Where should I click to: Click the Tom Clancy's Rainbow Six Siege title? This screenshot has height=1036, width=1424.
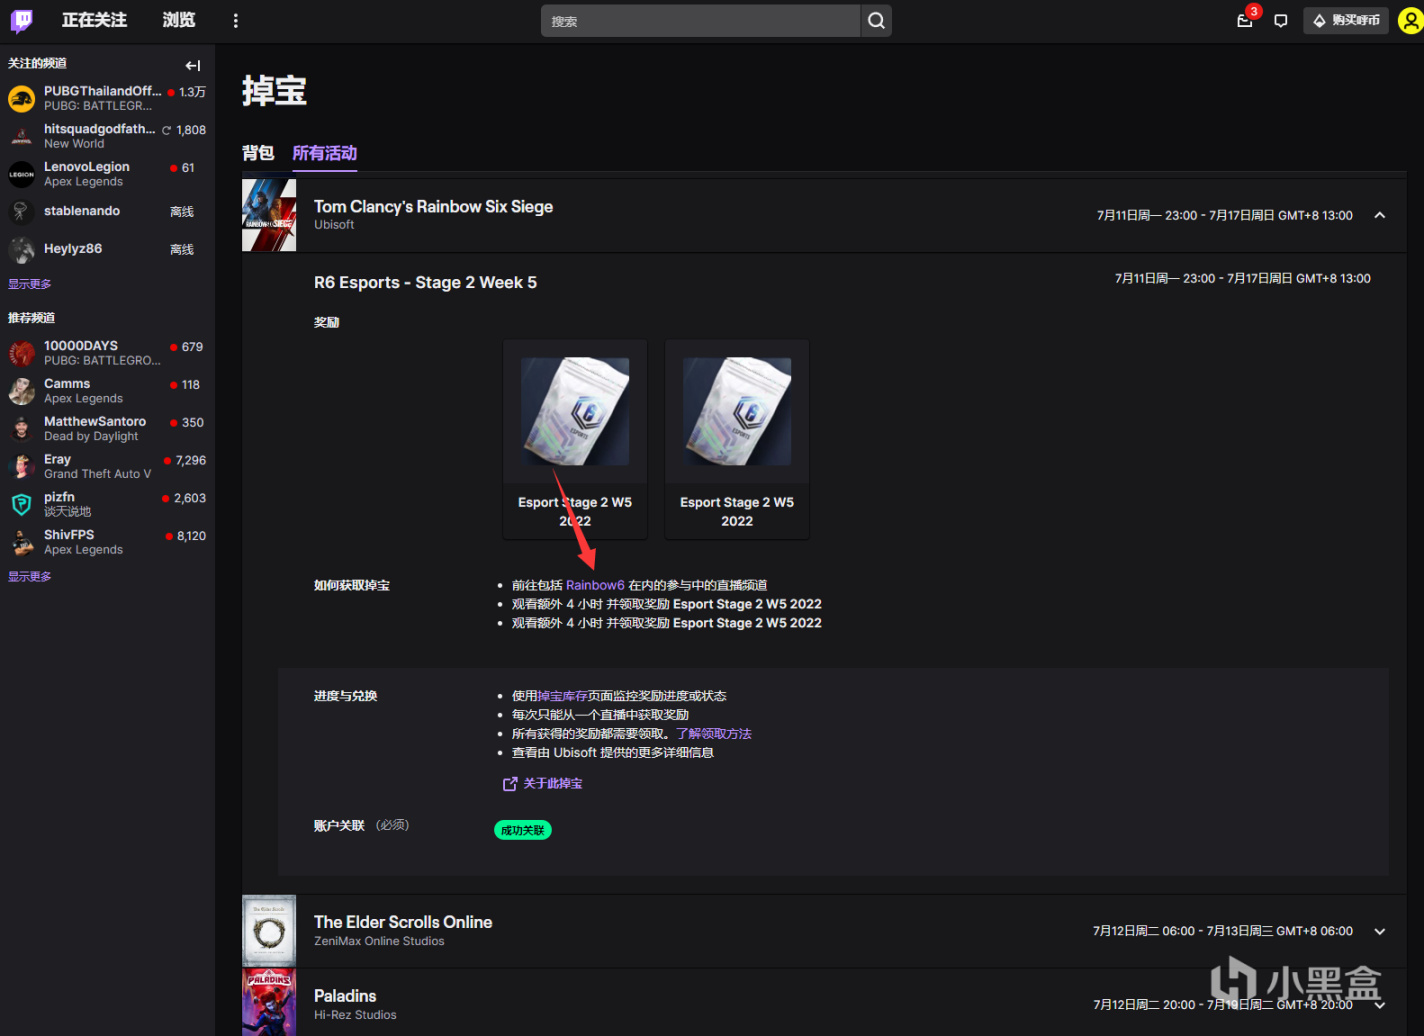[x=433, y=207]
